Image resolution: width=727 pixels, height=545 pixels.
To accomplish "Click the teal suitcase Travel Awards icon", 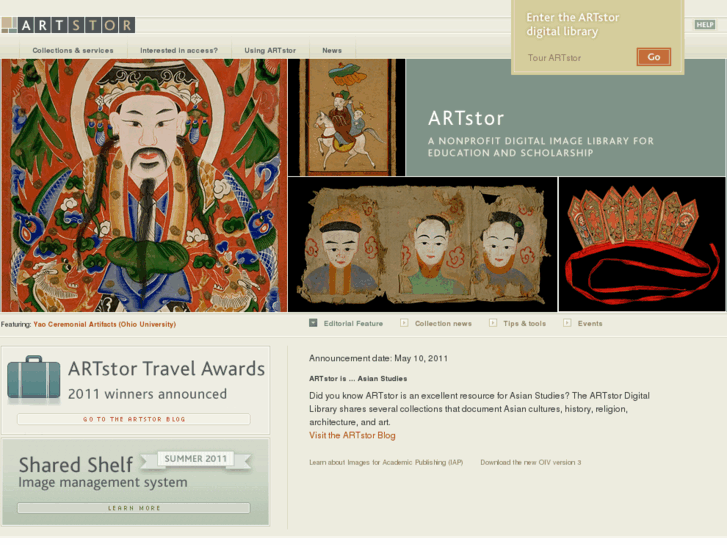I will pos(33,378).
